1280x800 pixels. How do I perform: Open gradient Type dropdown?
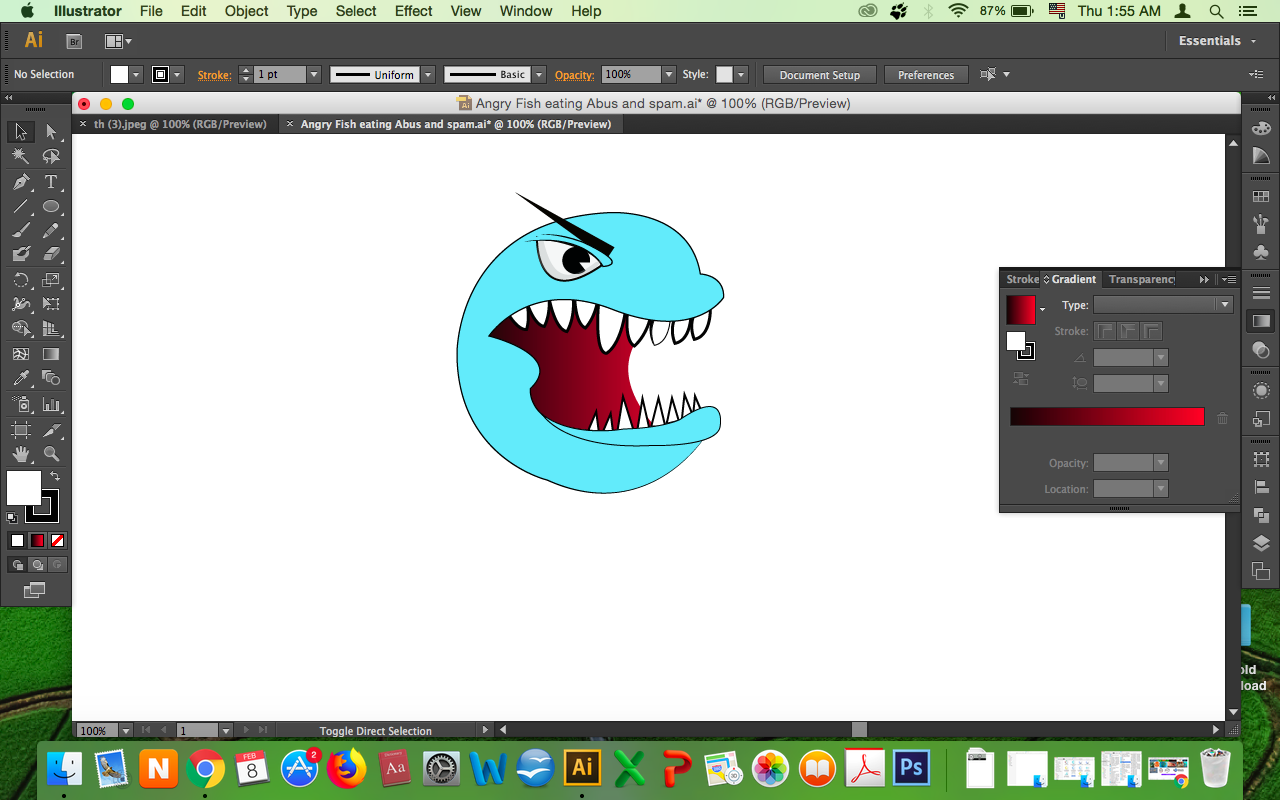1163,305
